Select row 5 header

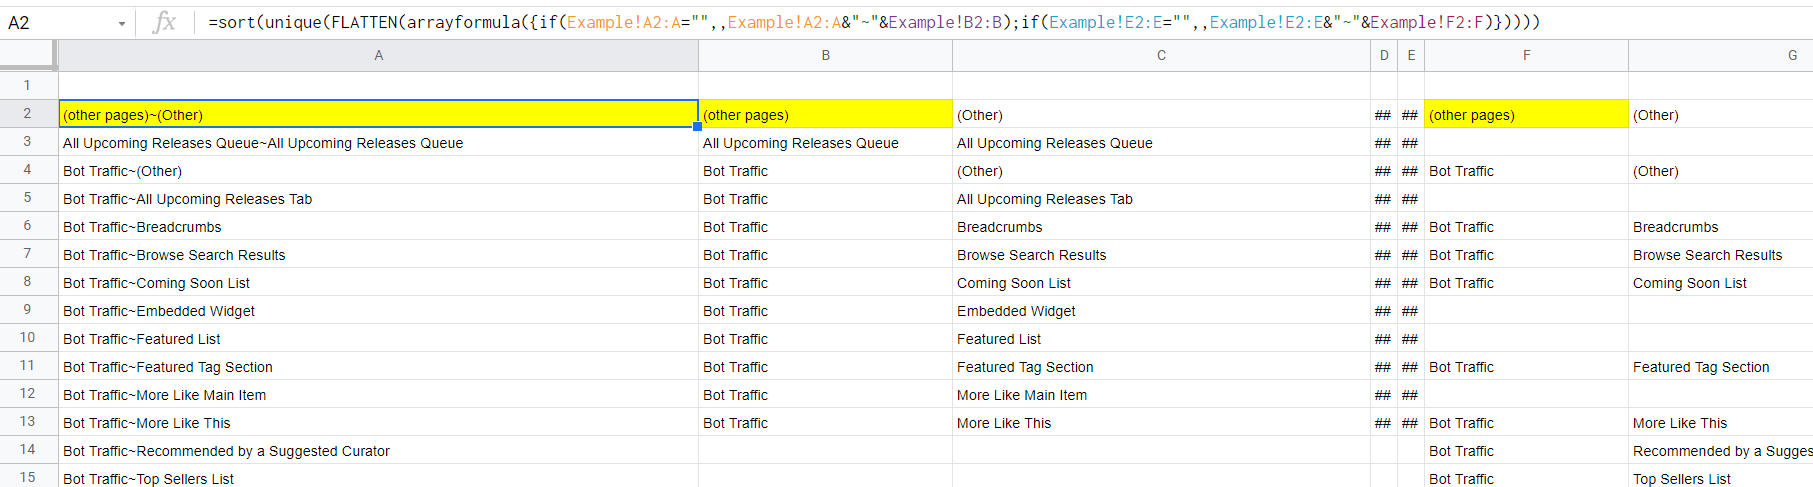28,197
